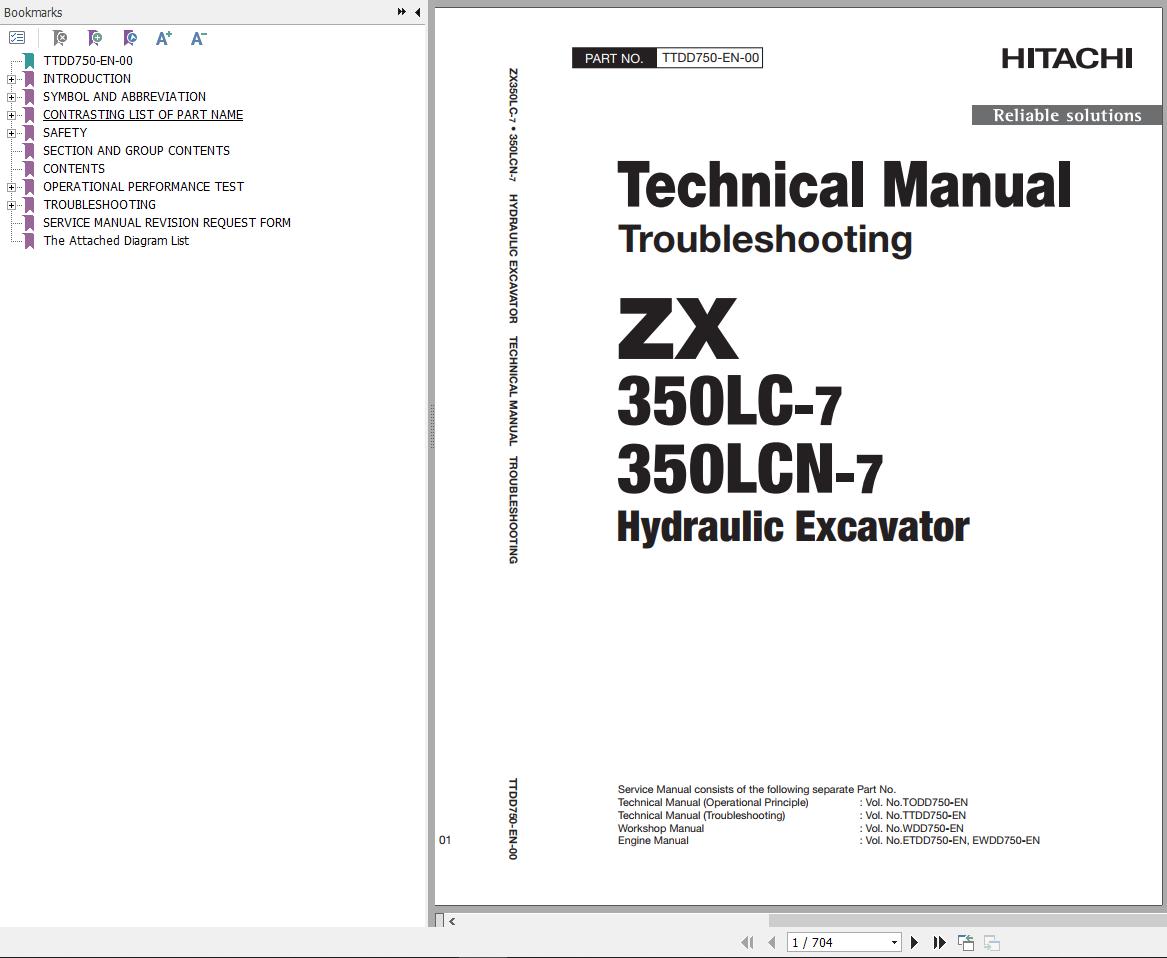Go to next view icon in bottom bar
This screenshot has height=958, width=1167.
991,942
